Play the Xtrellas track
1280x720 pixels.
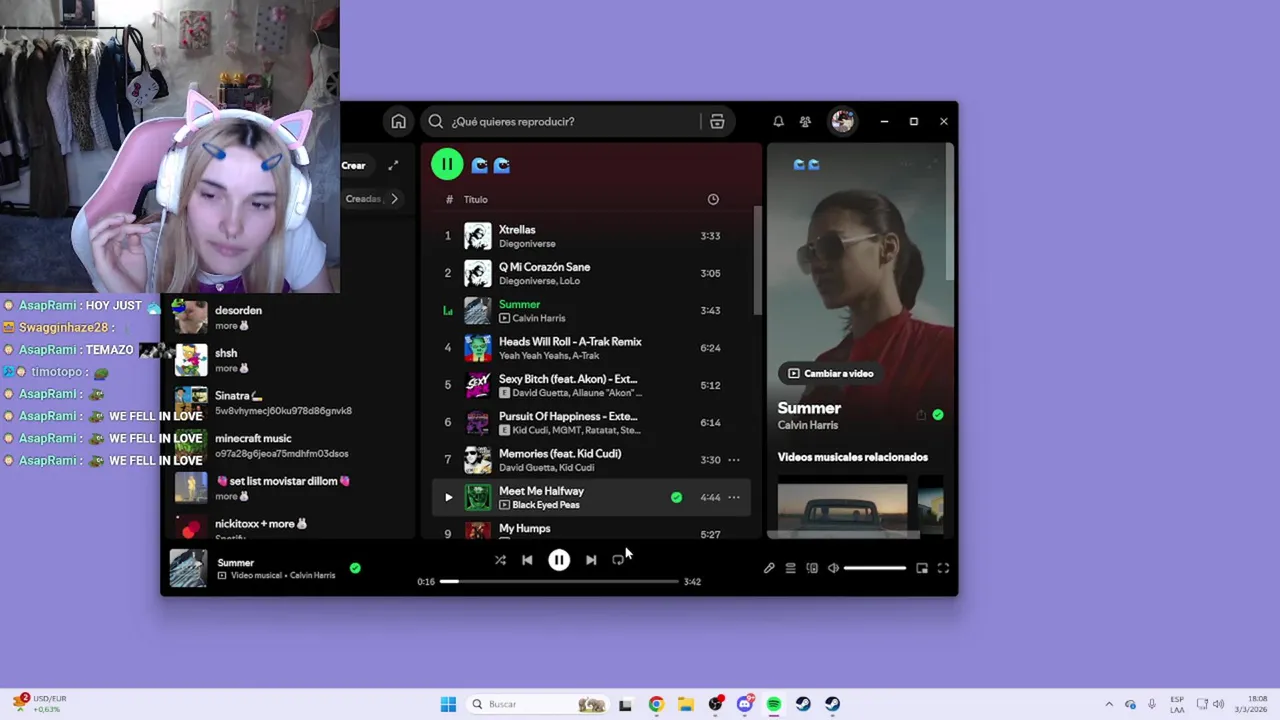[592, 236]
